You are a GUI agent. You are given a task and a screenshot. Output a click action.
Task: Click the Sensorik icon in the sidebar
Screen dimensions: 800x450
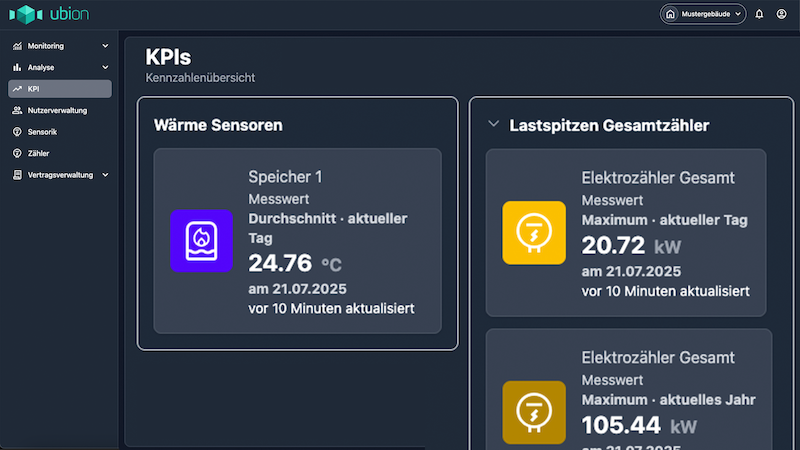click(17, 132)
